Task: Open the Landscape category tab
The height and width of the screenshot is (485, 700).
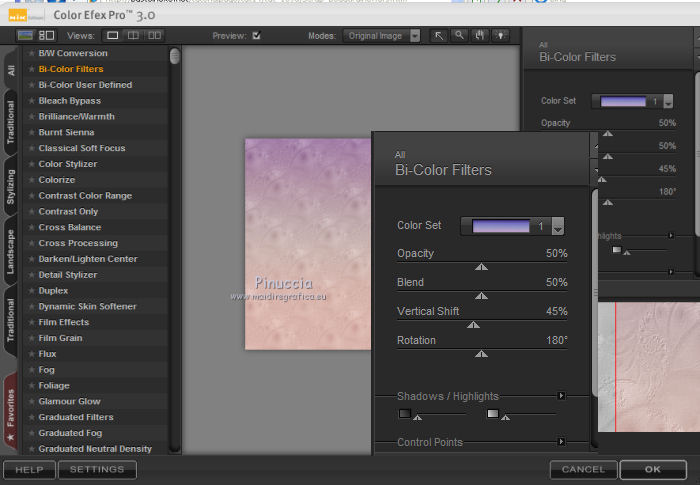Action: tap(11, 251)
